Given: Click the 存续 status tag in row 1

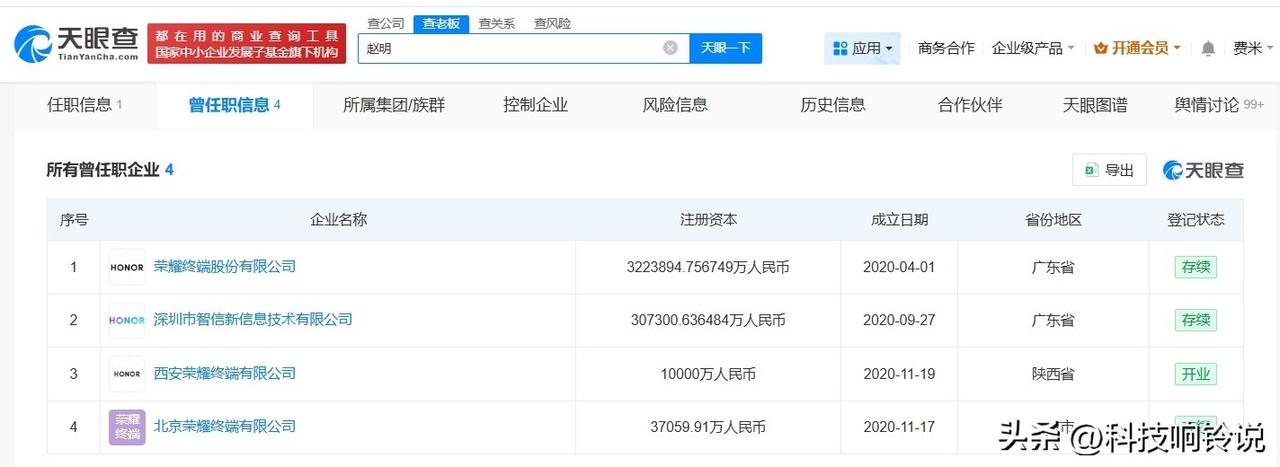Looking at the screenshot, I should tap(1196, 267).
